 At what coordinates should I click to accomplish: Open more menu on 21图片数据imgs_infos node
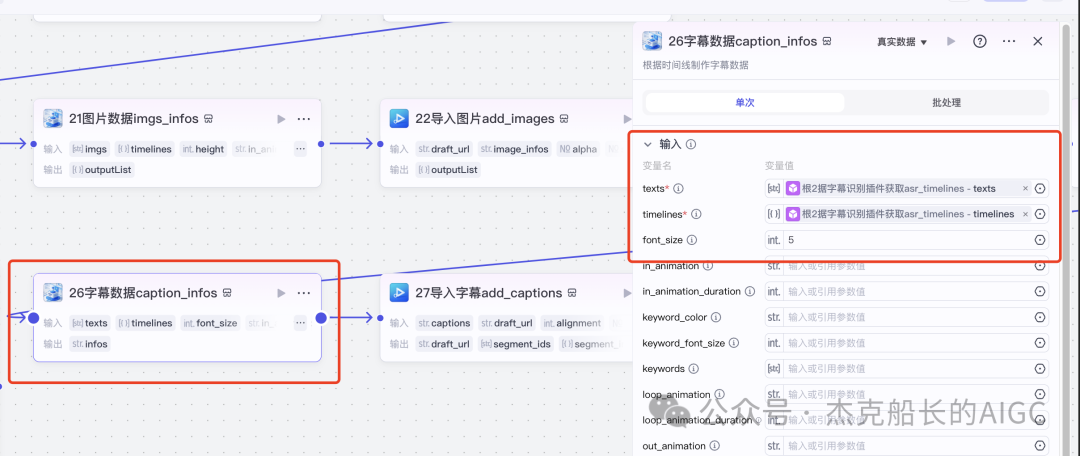(304, 119)
